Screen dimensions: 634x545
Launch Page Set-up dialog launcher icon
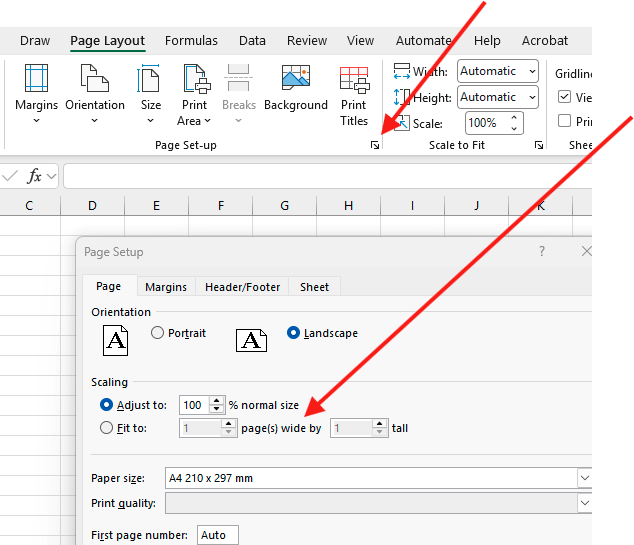(375, 145)
